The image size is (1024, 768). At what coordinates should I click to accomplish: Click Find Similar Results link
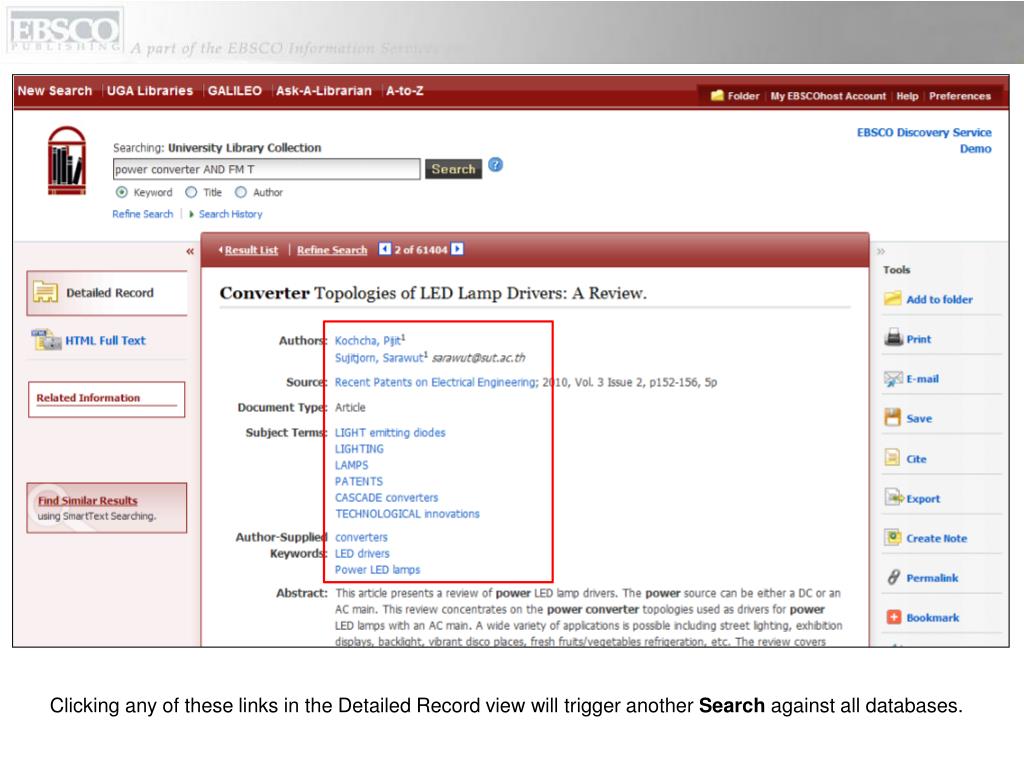88,501
